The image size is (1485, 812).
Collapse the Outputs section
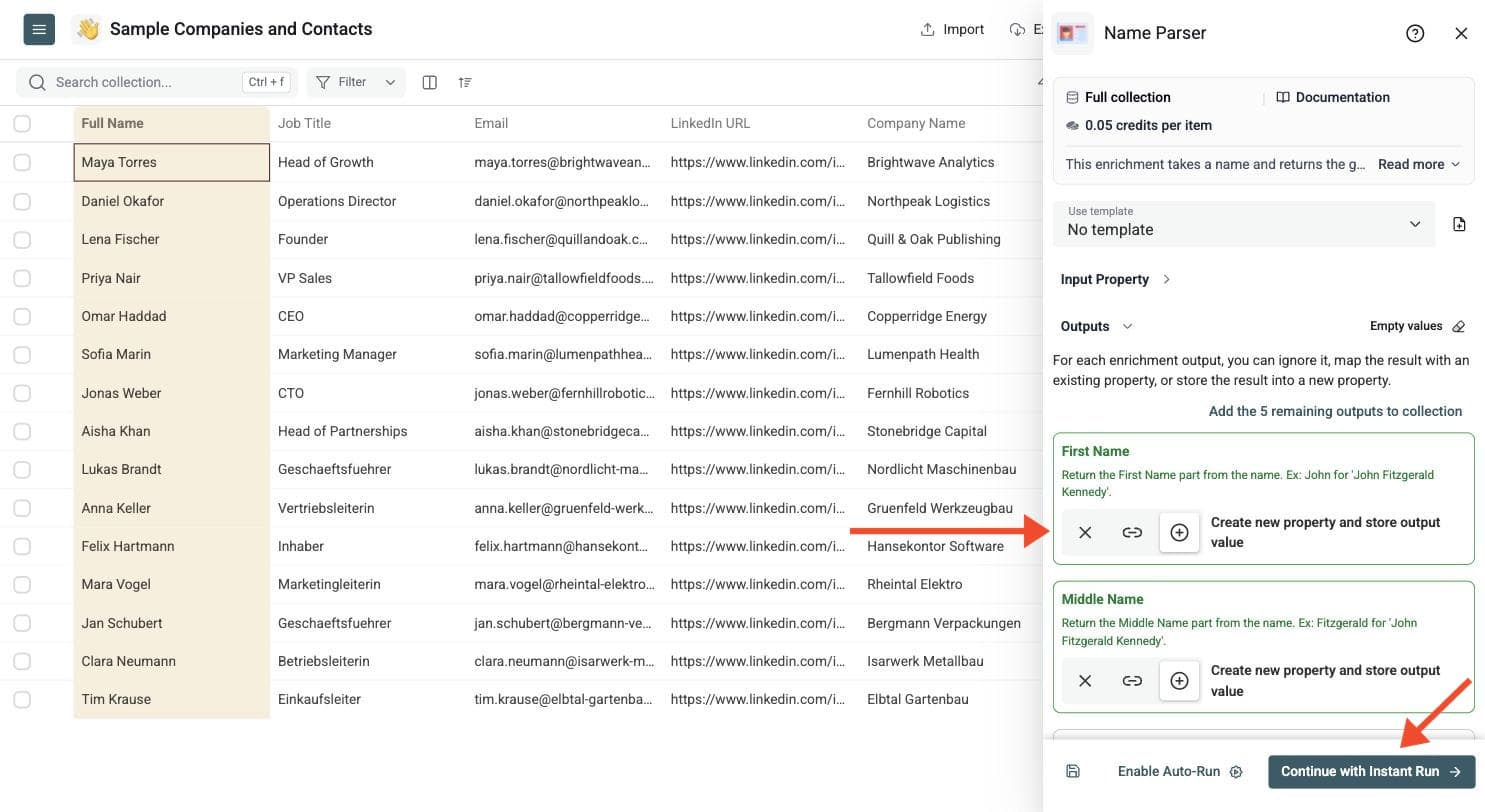tap(1096, 326)
